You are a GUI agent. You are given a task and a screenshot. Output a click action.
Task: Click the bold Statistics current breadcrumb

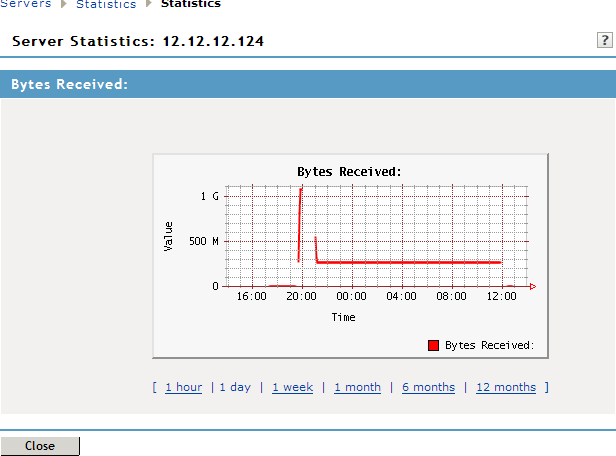[x=191, y=4]
